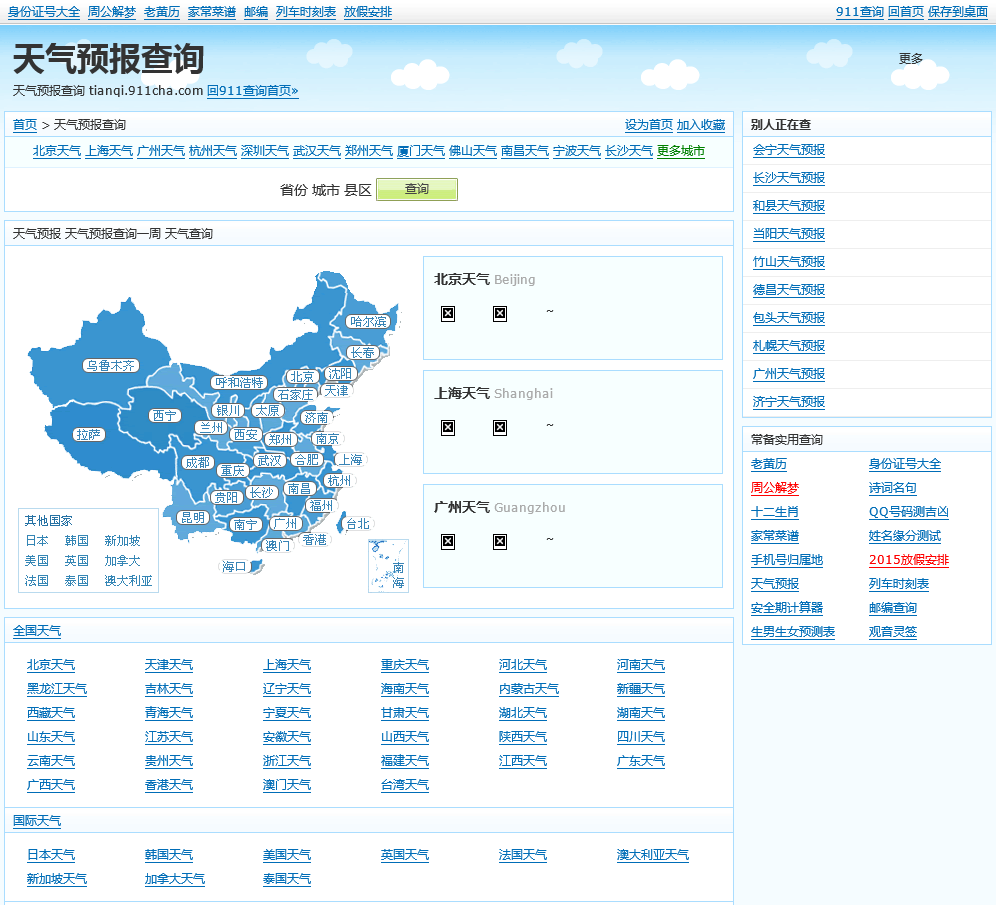This screenshot has height=905, width=996.
Task: Open 生男生女预测表 link
Action: (x=793, y=632)
